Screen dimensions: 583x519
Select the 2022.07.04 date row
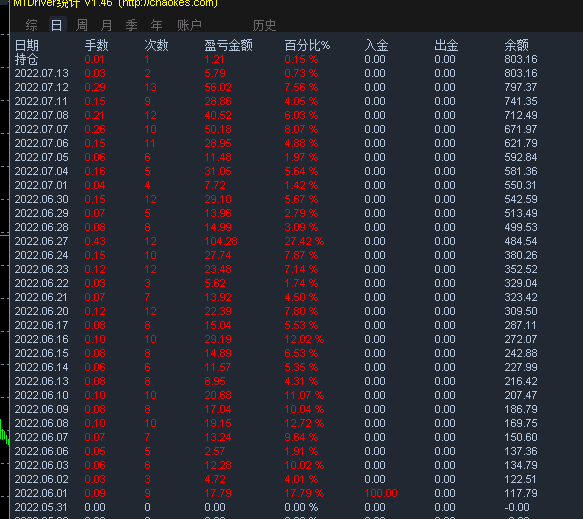pyautogui.click(x=42, y=171)
